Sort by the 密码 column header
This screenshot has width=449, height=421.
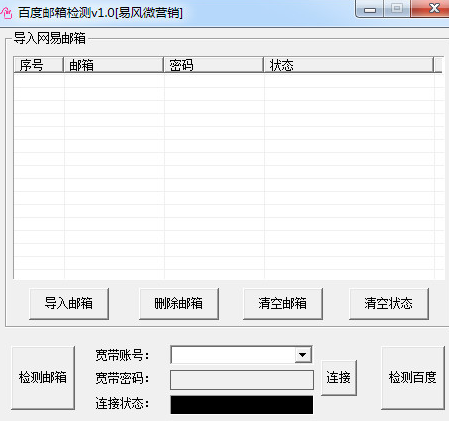pyautogui.click(x=213, y=65)
